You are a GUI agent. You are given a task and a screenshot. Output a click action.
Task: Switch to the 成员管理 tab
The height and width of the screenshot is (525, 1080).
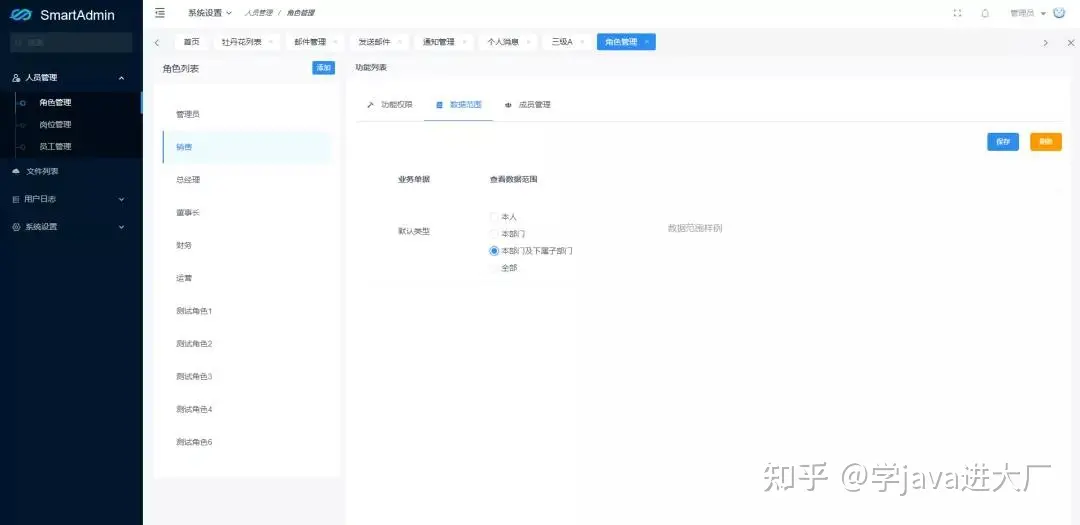coord(528,105)
